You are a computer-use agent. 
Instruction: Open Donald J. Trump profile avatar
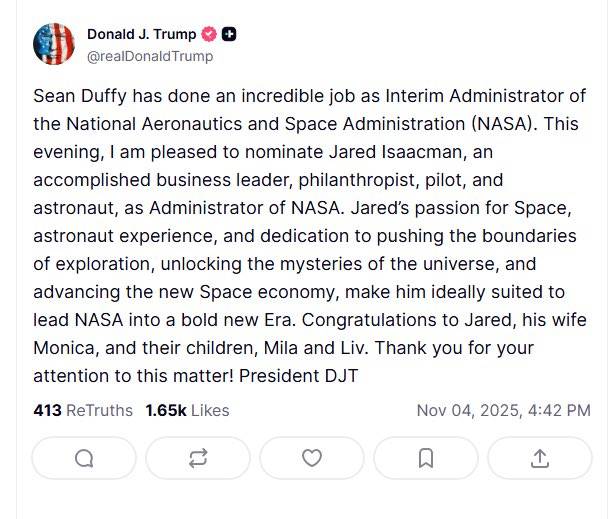pyautogui.click(x=54, y=44)
